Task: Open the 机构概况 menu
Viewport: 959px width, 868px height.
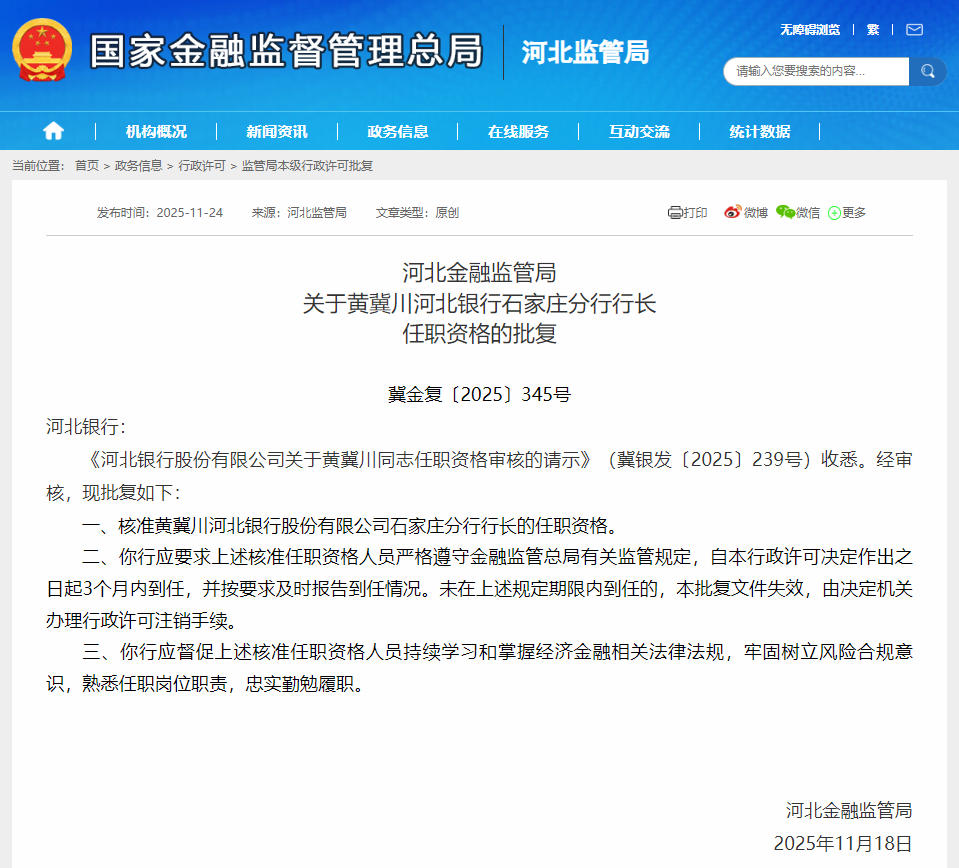Action: (156, 131)
